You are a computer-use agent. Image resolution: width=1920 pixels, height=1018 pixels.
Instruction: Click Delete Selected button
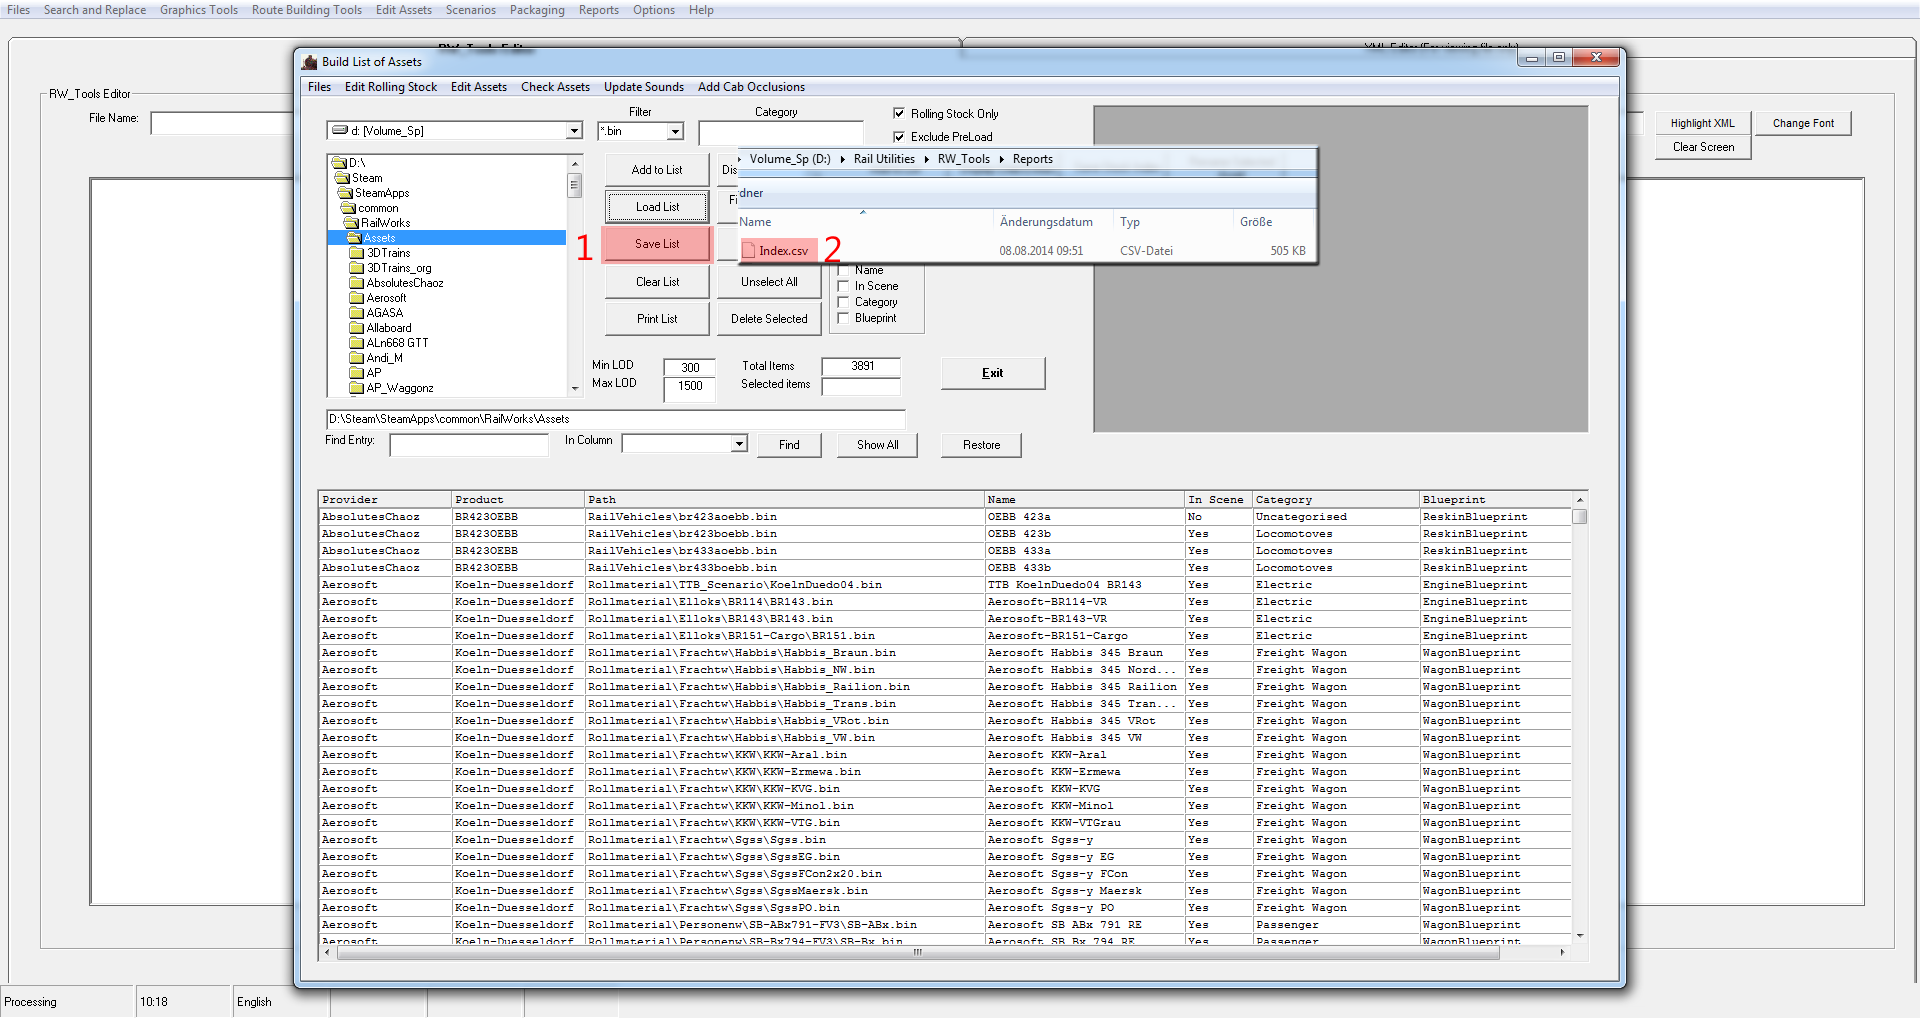pyautogui.click(x=769, y=319)
